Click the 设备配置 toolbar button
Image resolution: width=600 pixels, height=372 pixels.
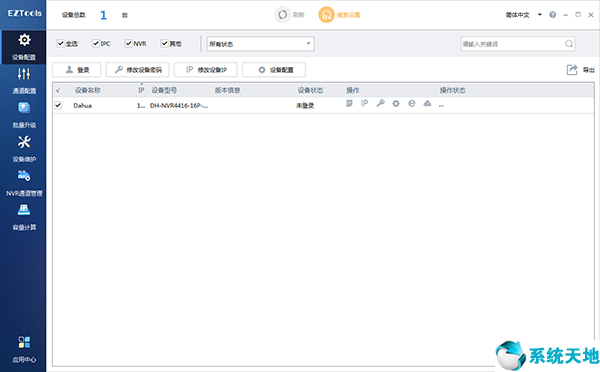[274, 70]
